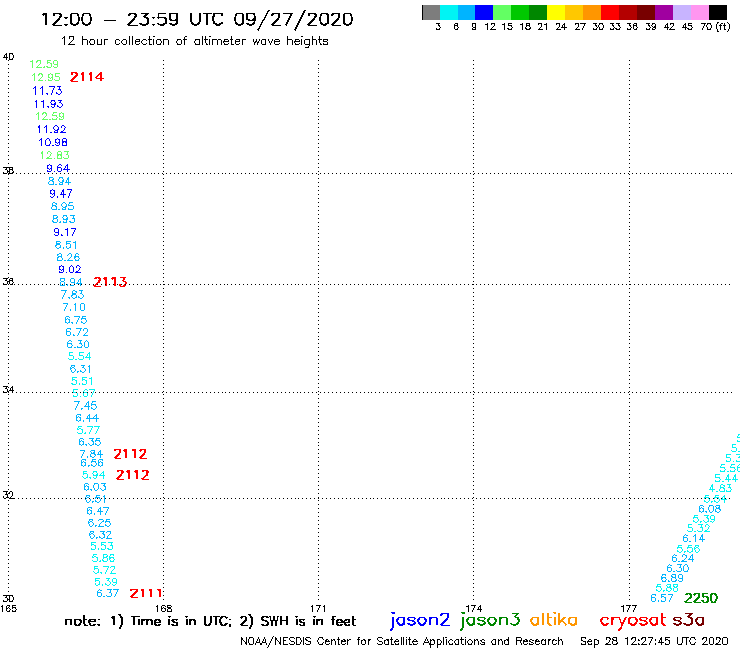Click the wave height value 6.08
Image resolution: width=740 pixels, height=650 pixels.
click(x=710, y=509)
